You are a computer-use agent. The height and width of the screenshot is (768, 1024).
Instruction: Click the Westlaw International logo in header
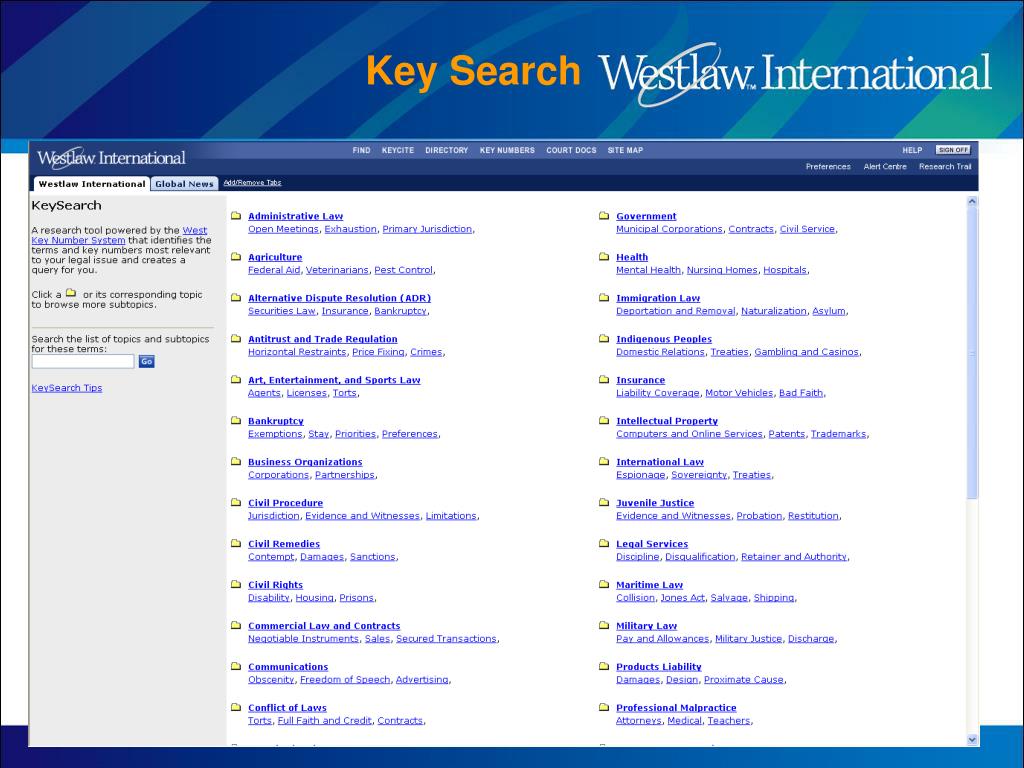pyautogui.click(x=111, y=158)
